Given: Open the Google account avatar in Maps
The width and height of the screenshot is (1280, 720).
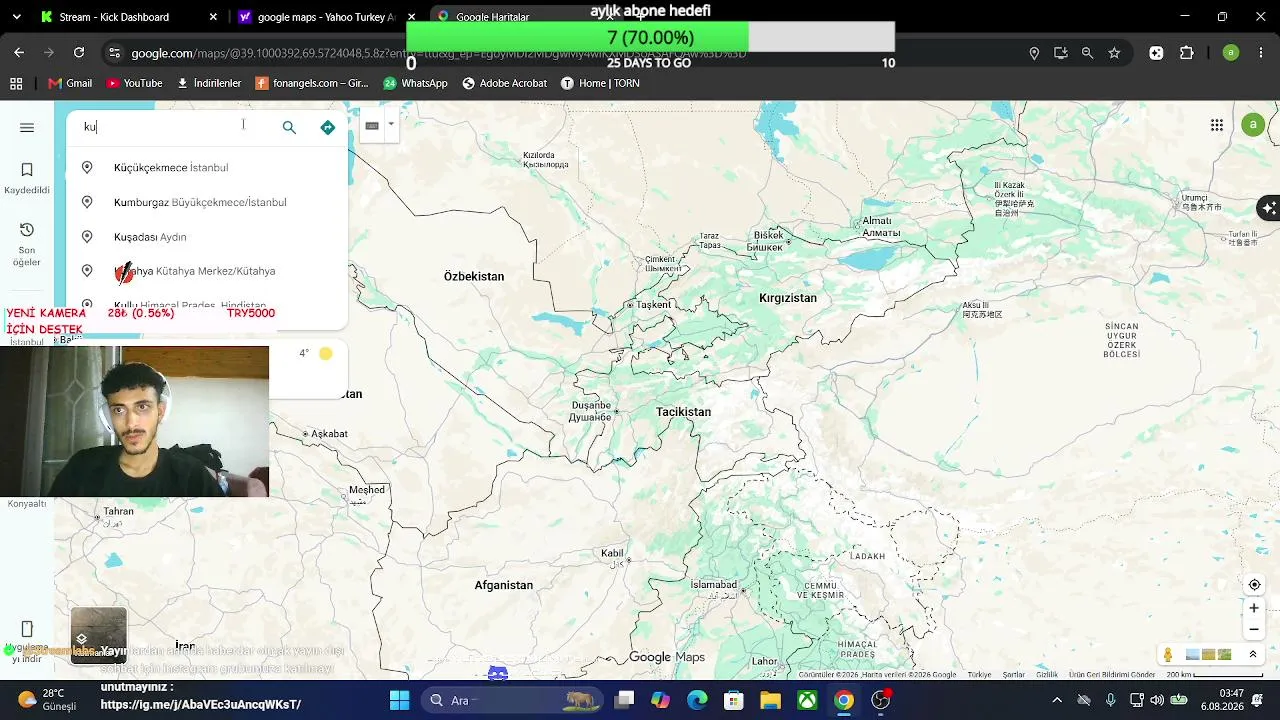Looking at the screenshot, I should (x=1253, y=125).
